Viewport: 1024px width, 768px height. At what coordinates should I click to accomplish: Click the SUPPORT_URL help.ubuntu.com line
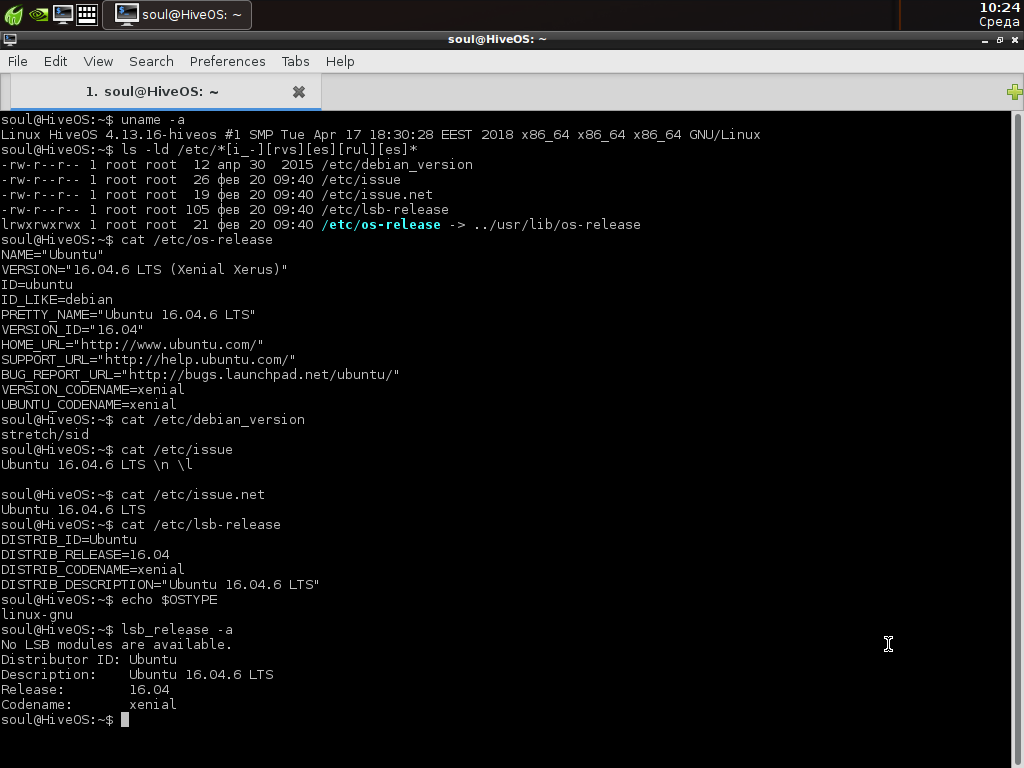pos(148,360)
